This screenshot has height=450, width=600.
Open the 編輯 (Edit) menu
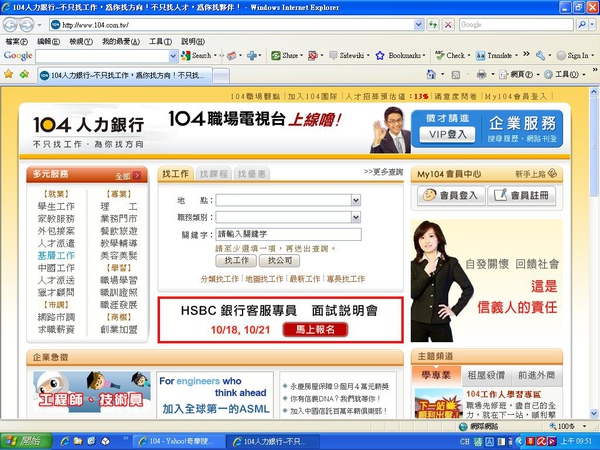(x=48, y=41)
